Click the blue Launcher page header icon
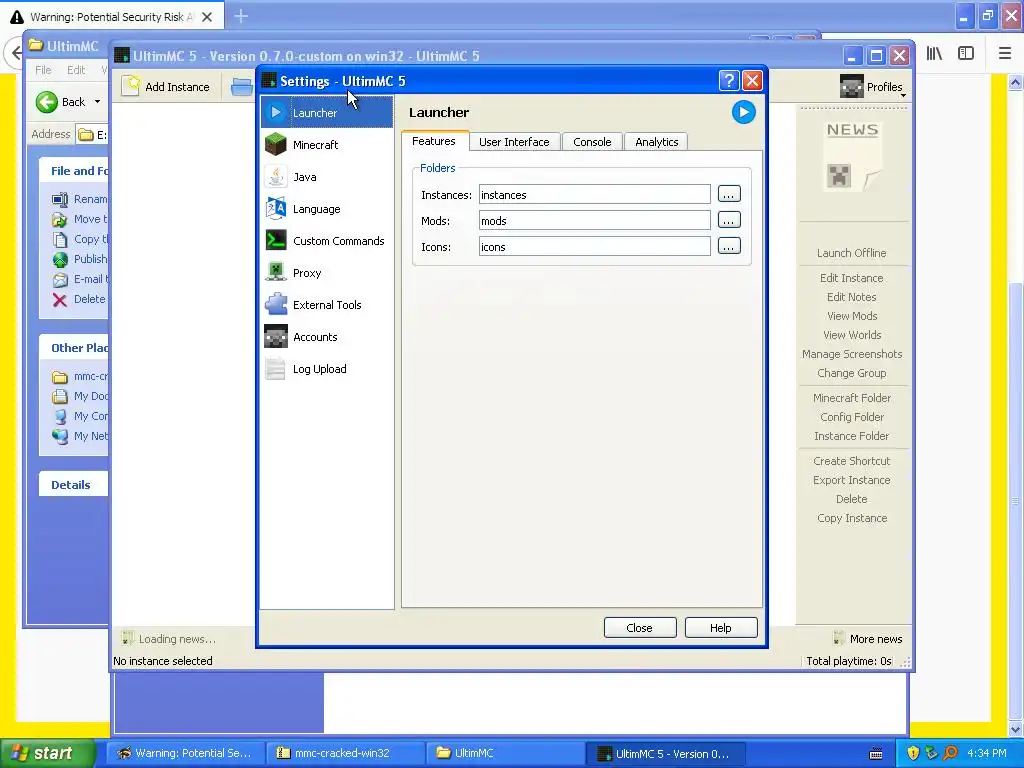Viewport: 1024px width, 768px height. pos(743,112)
